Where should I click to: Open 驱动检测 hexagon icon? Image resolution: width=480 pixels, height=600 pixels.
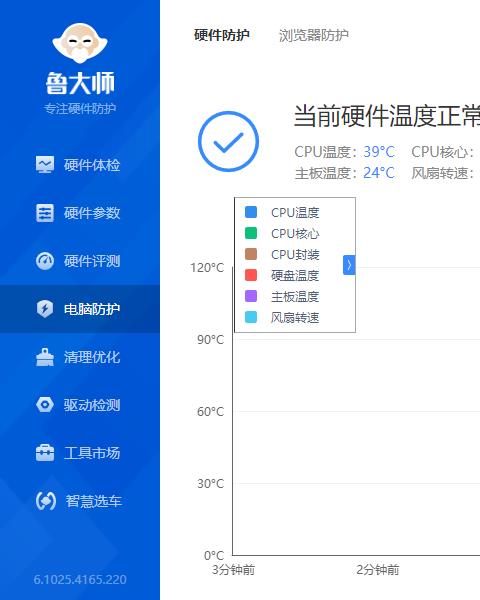click(x=45, y=405)
